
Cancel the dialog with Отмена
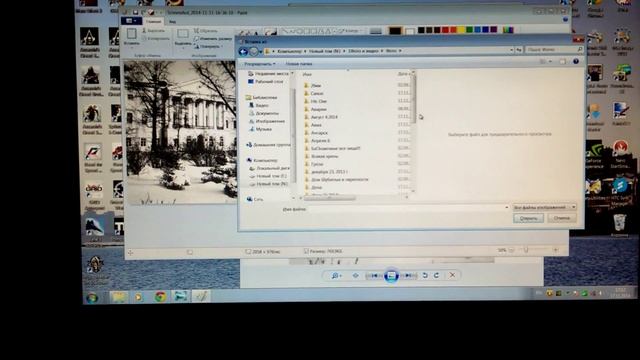click(561, 218)
